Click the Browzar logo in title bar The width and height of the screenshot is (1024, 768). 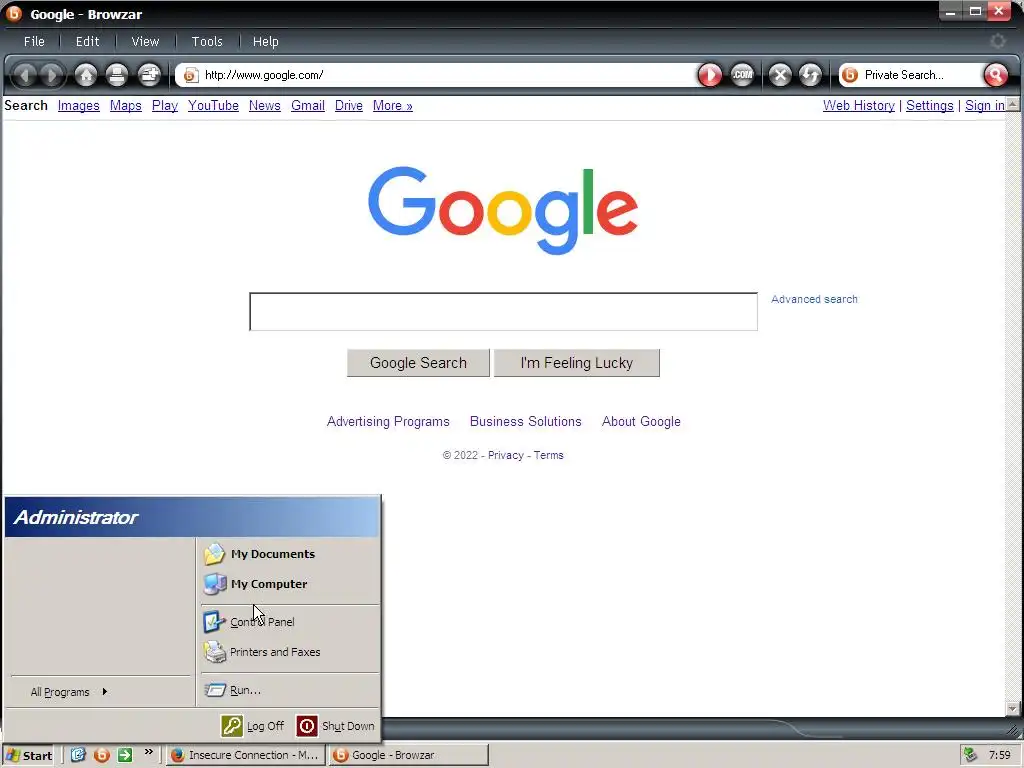click(14, 14)
